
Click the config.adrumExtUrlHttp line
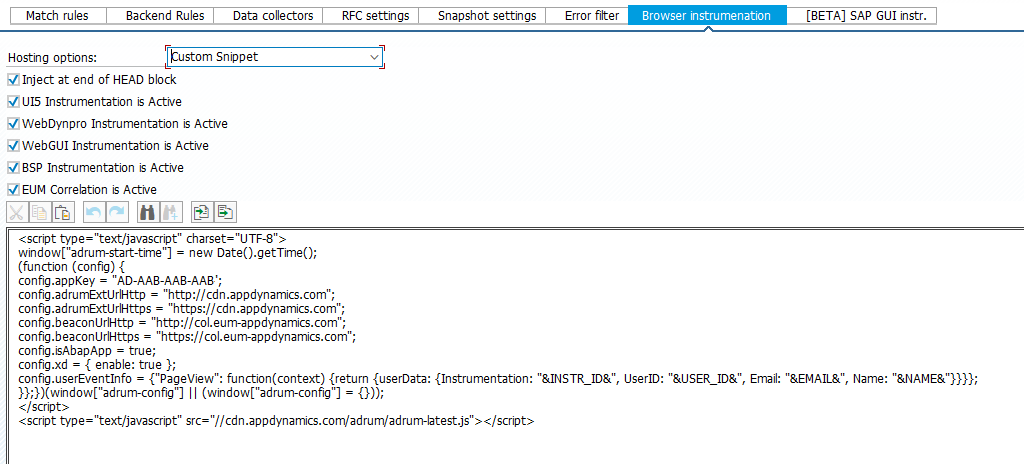pyautogui.click(x=177, y=295)
